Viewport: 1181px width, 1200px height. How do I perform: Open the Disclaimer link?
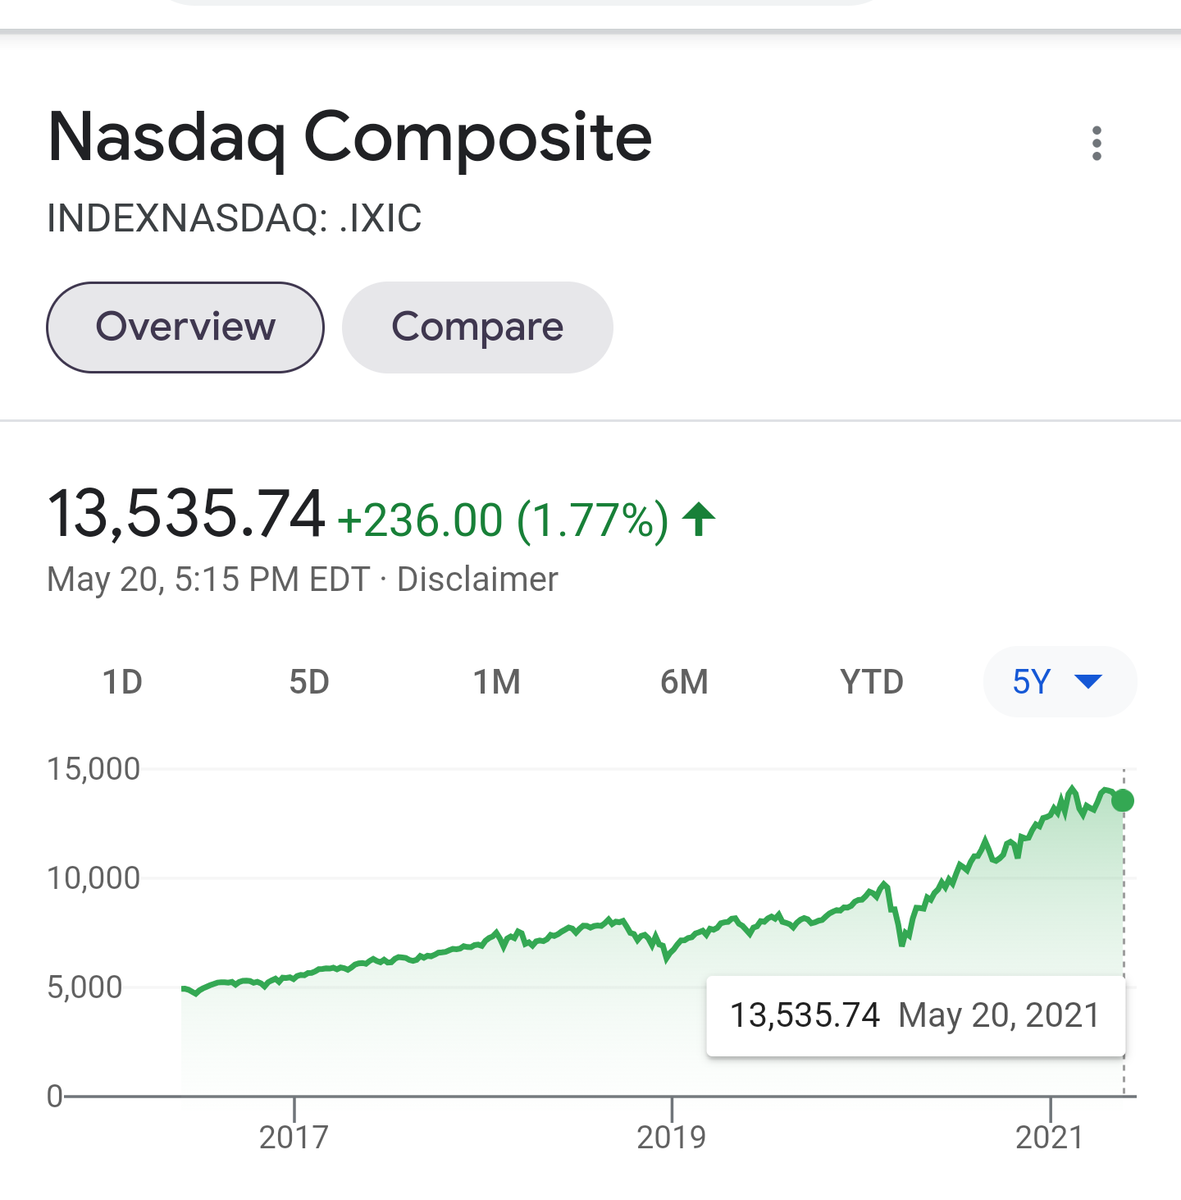pyautogui.click(x=477, y=579)
